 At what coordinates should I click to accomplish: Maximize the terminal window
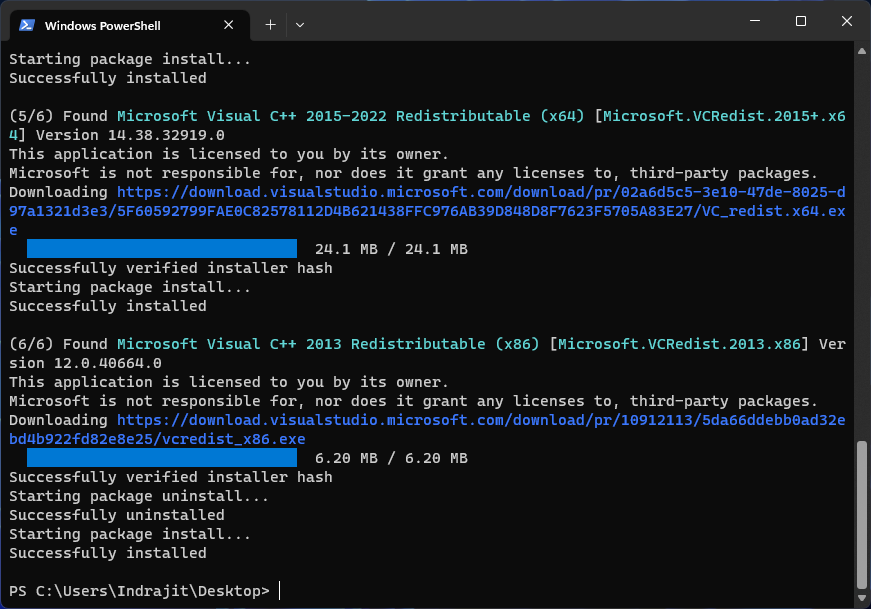(x=801, y=21)
